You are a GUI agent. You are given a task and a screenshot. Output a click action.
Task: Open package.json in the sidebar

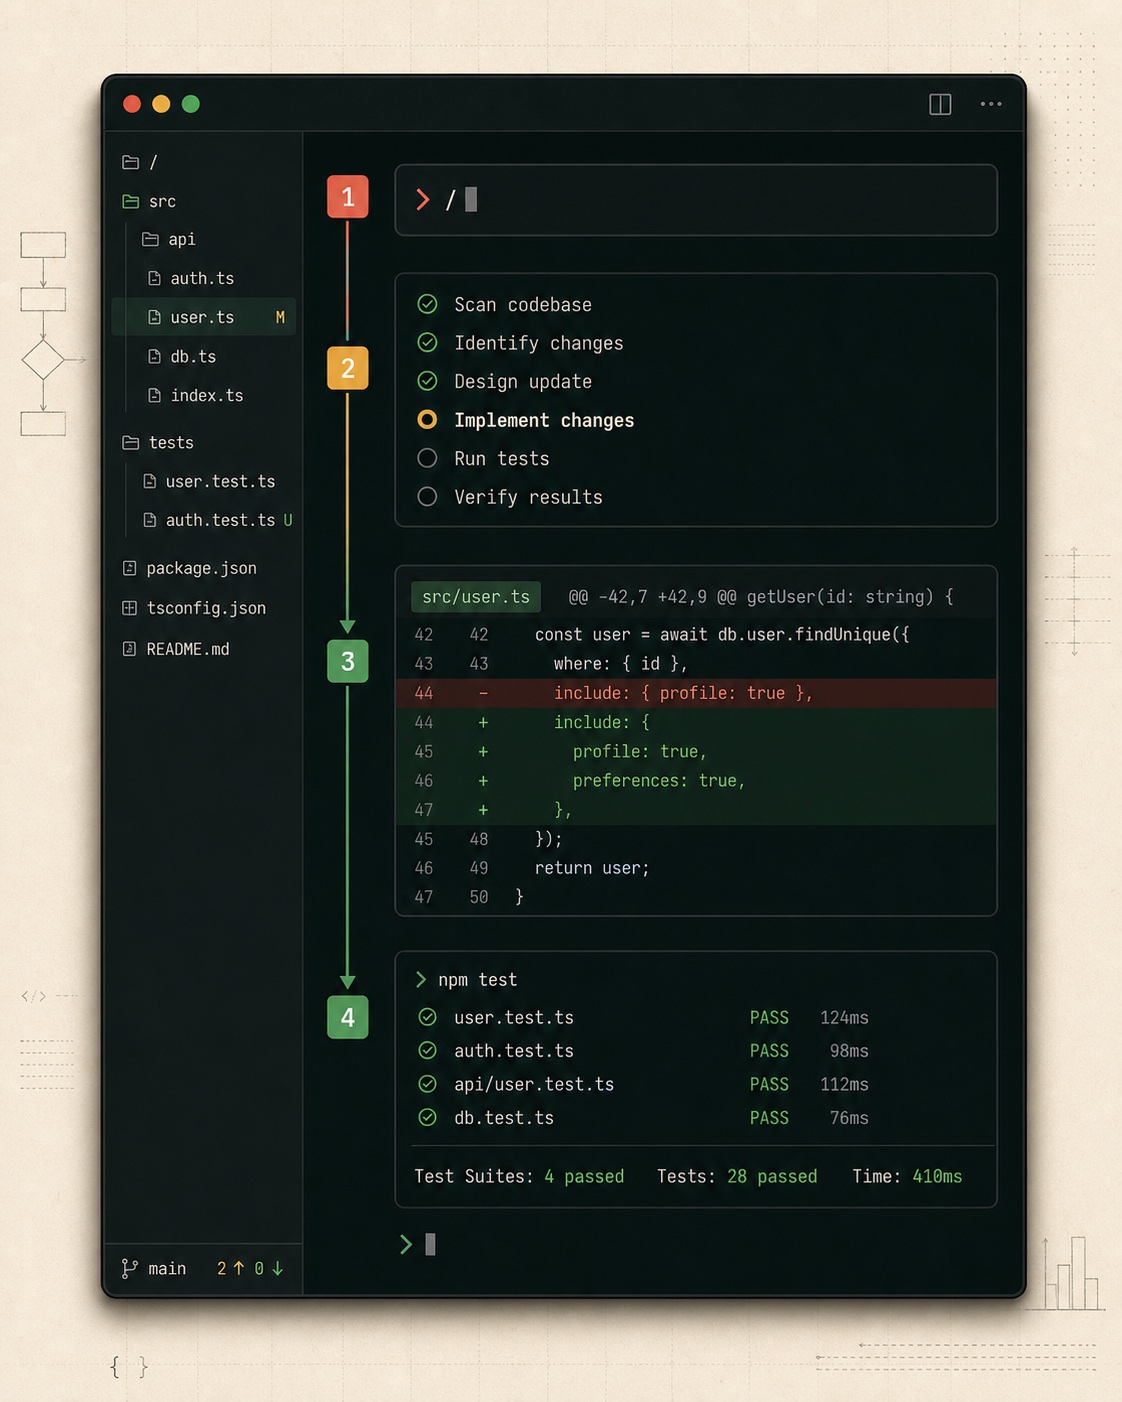pos(201,568)
